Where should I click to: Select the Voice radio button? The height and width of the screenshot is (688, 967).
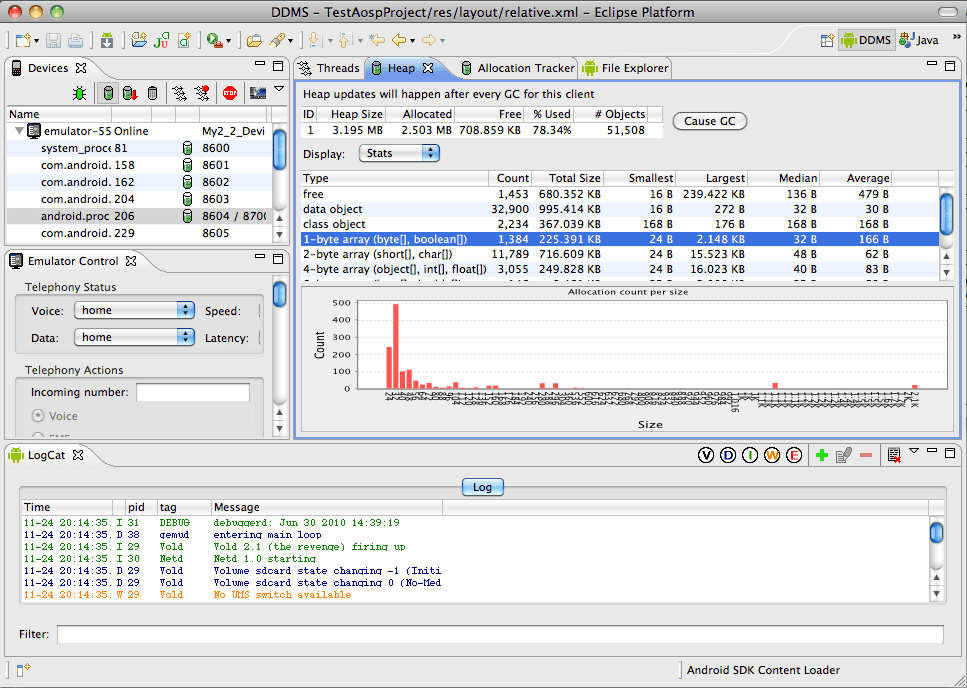click(x=38, y=416)
